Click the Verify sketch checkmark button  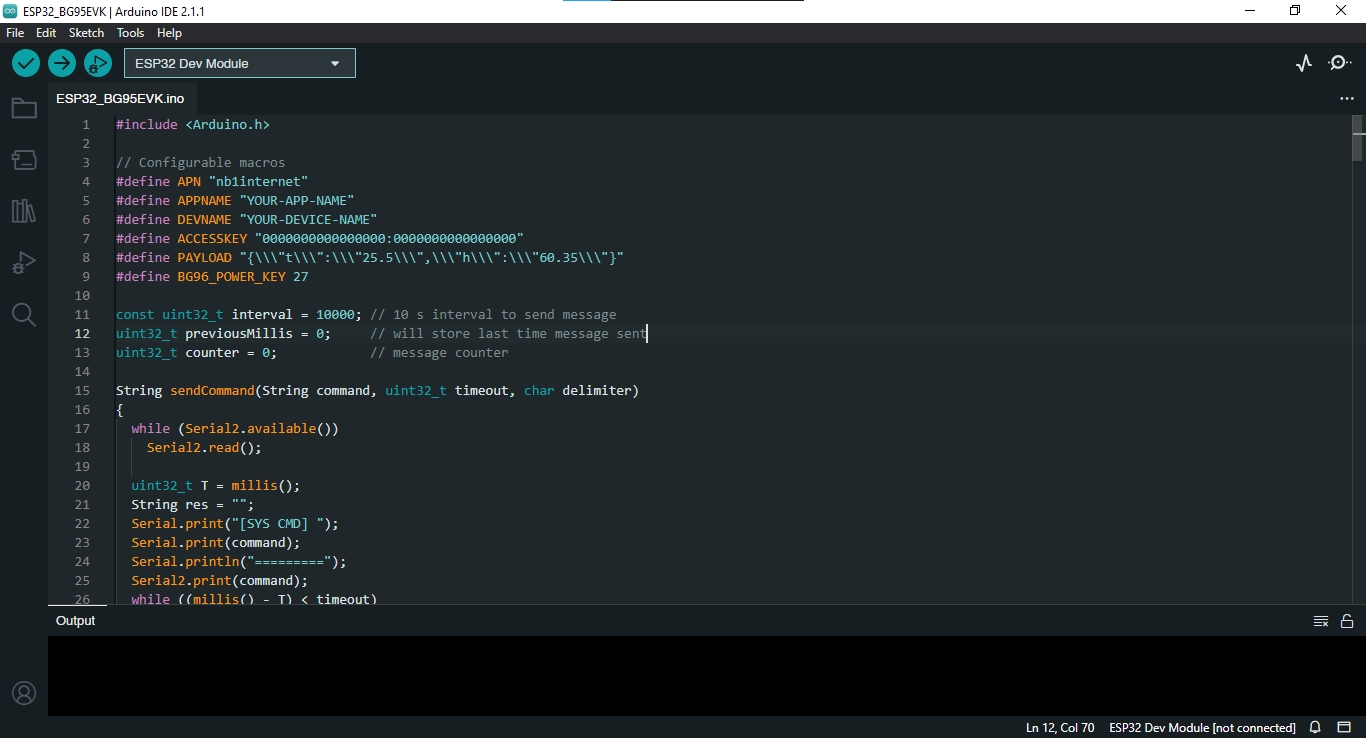(26, 63)
